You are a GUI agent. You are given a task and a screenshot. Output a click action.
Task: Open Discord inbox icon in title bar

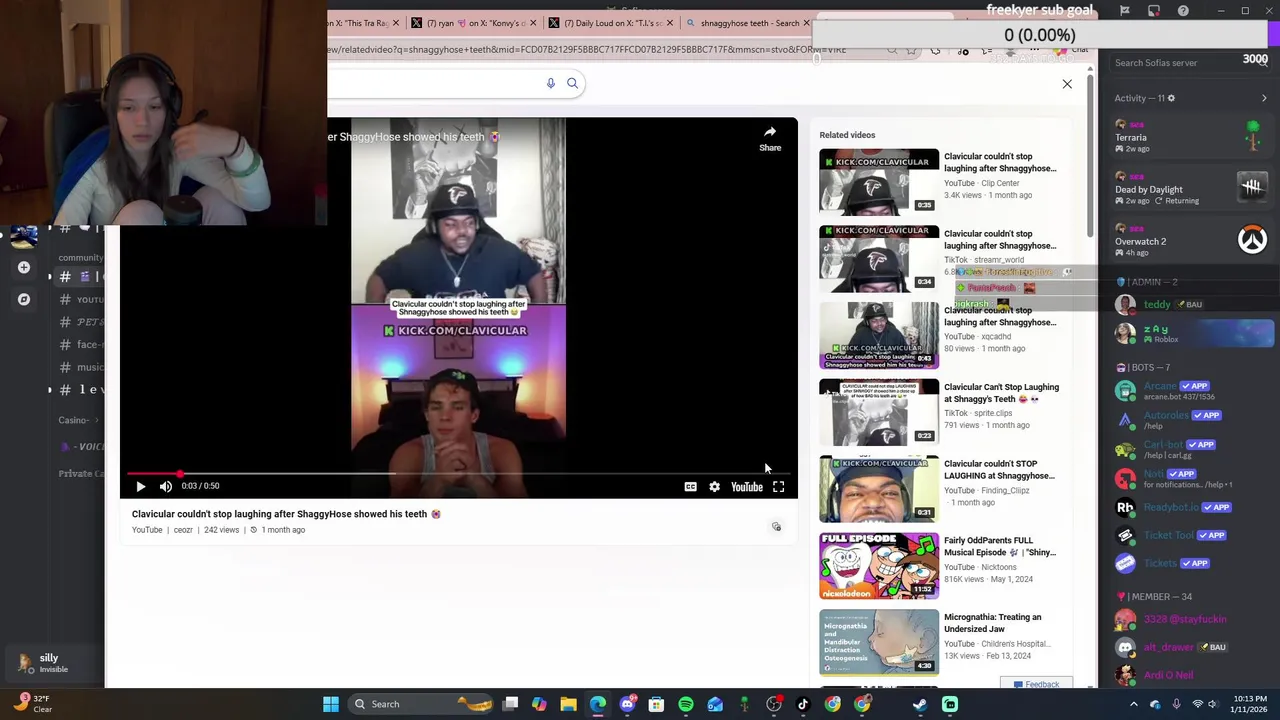tap(1154, 11)
